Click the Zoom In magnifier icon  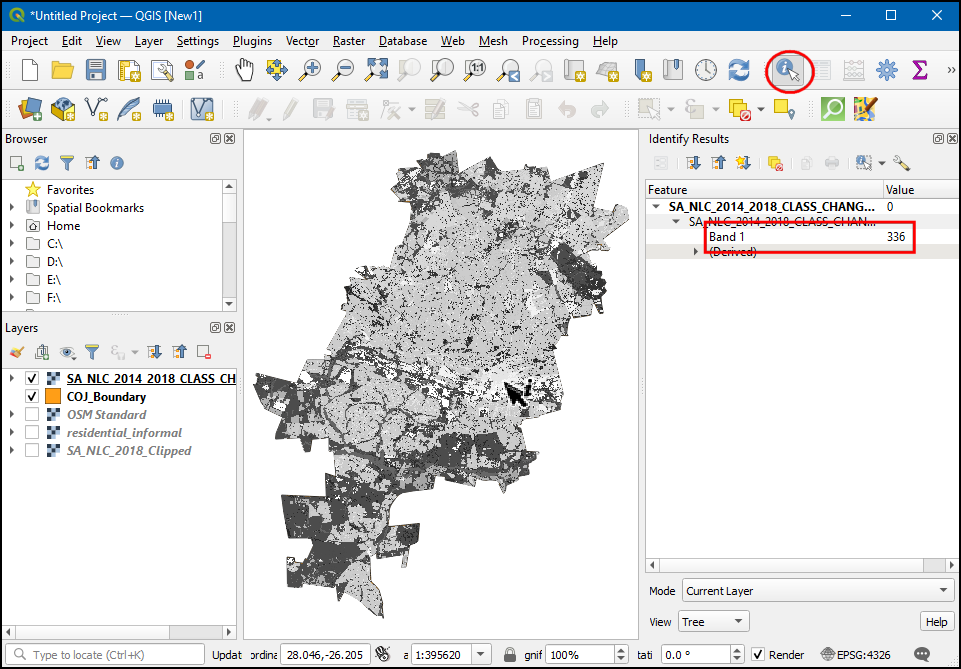pyautogui.click(x=311, y=70)
